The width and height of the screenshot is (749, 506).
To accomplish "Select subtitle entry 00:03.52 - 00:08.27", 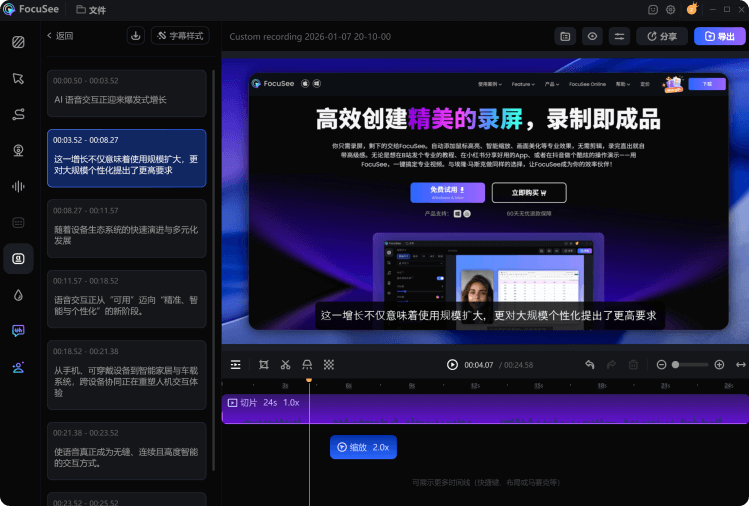I will 127,158.
